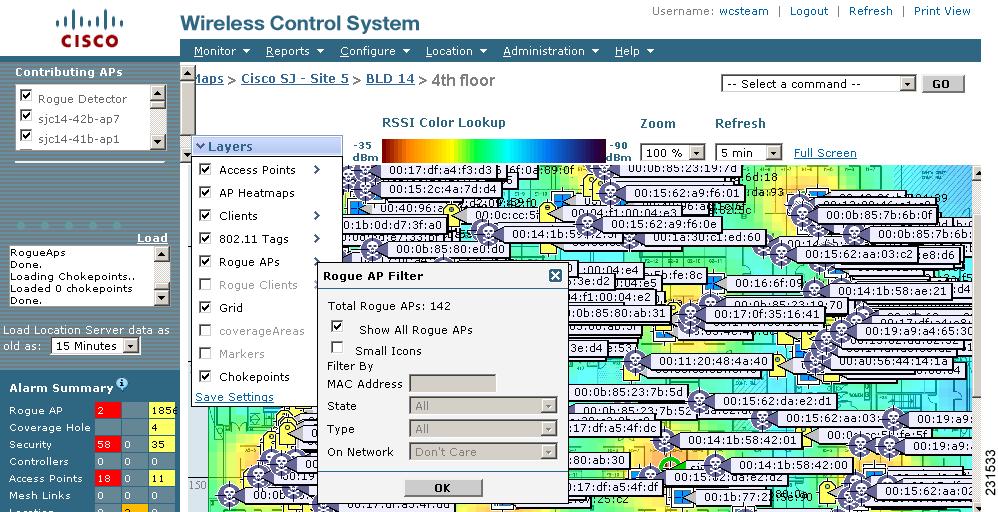Screen dimensions: 998x512
Task: Toggle the Access Points layer checkbox
Action: pyautogui.click(x=205, y=169)
